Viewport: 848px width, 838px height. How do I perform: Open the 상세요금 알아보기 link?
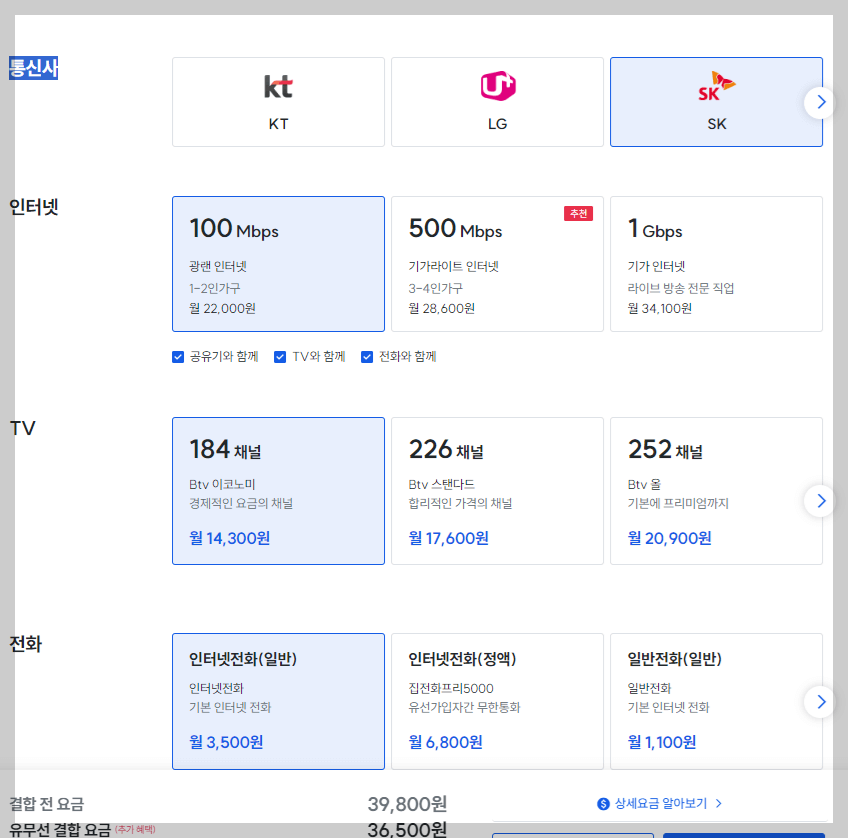click(660, 803)
